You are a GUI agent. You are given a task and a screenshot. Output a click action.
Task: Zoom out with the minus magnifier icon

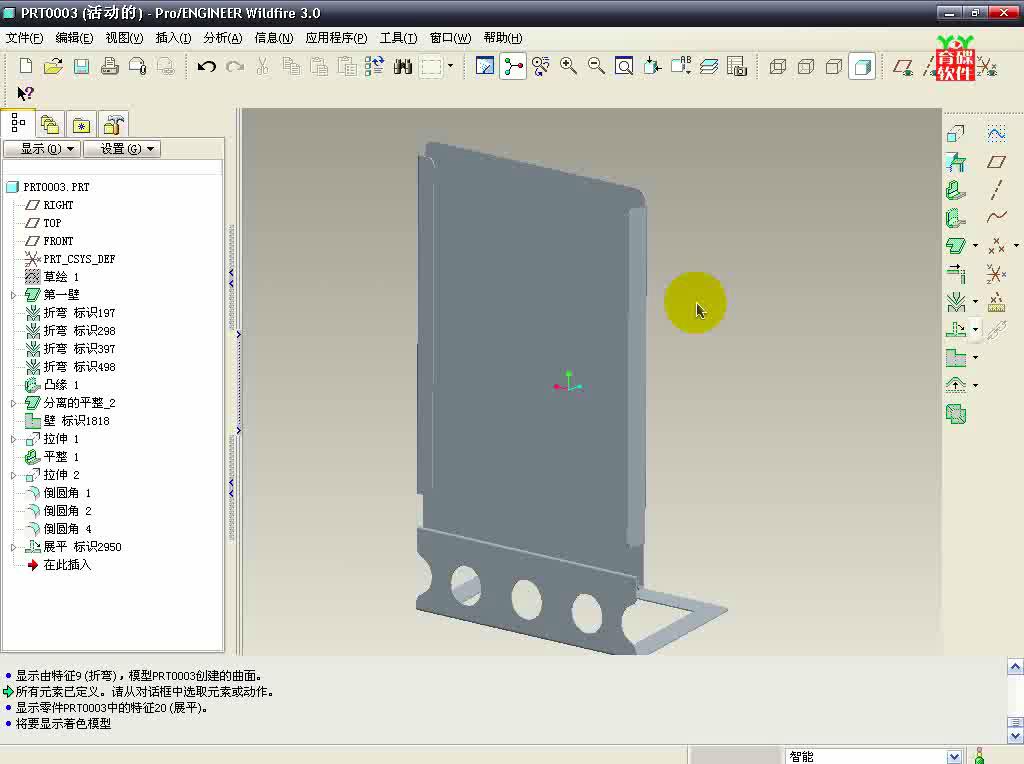click(x=596, y=66)
